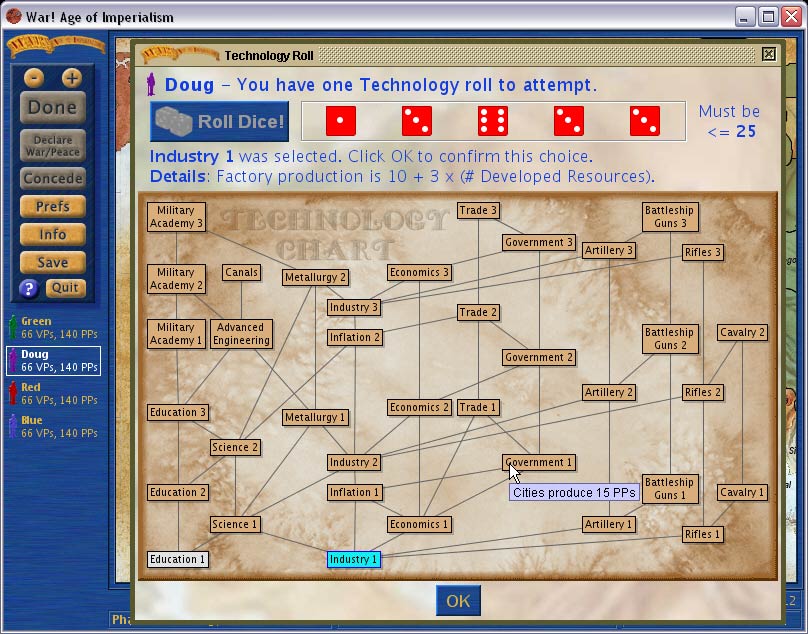Click the Done button in sidebar

tap(52, 107)
